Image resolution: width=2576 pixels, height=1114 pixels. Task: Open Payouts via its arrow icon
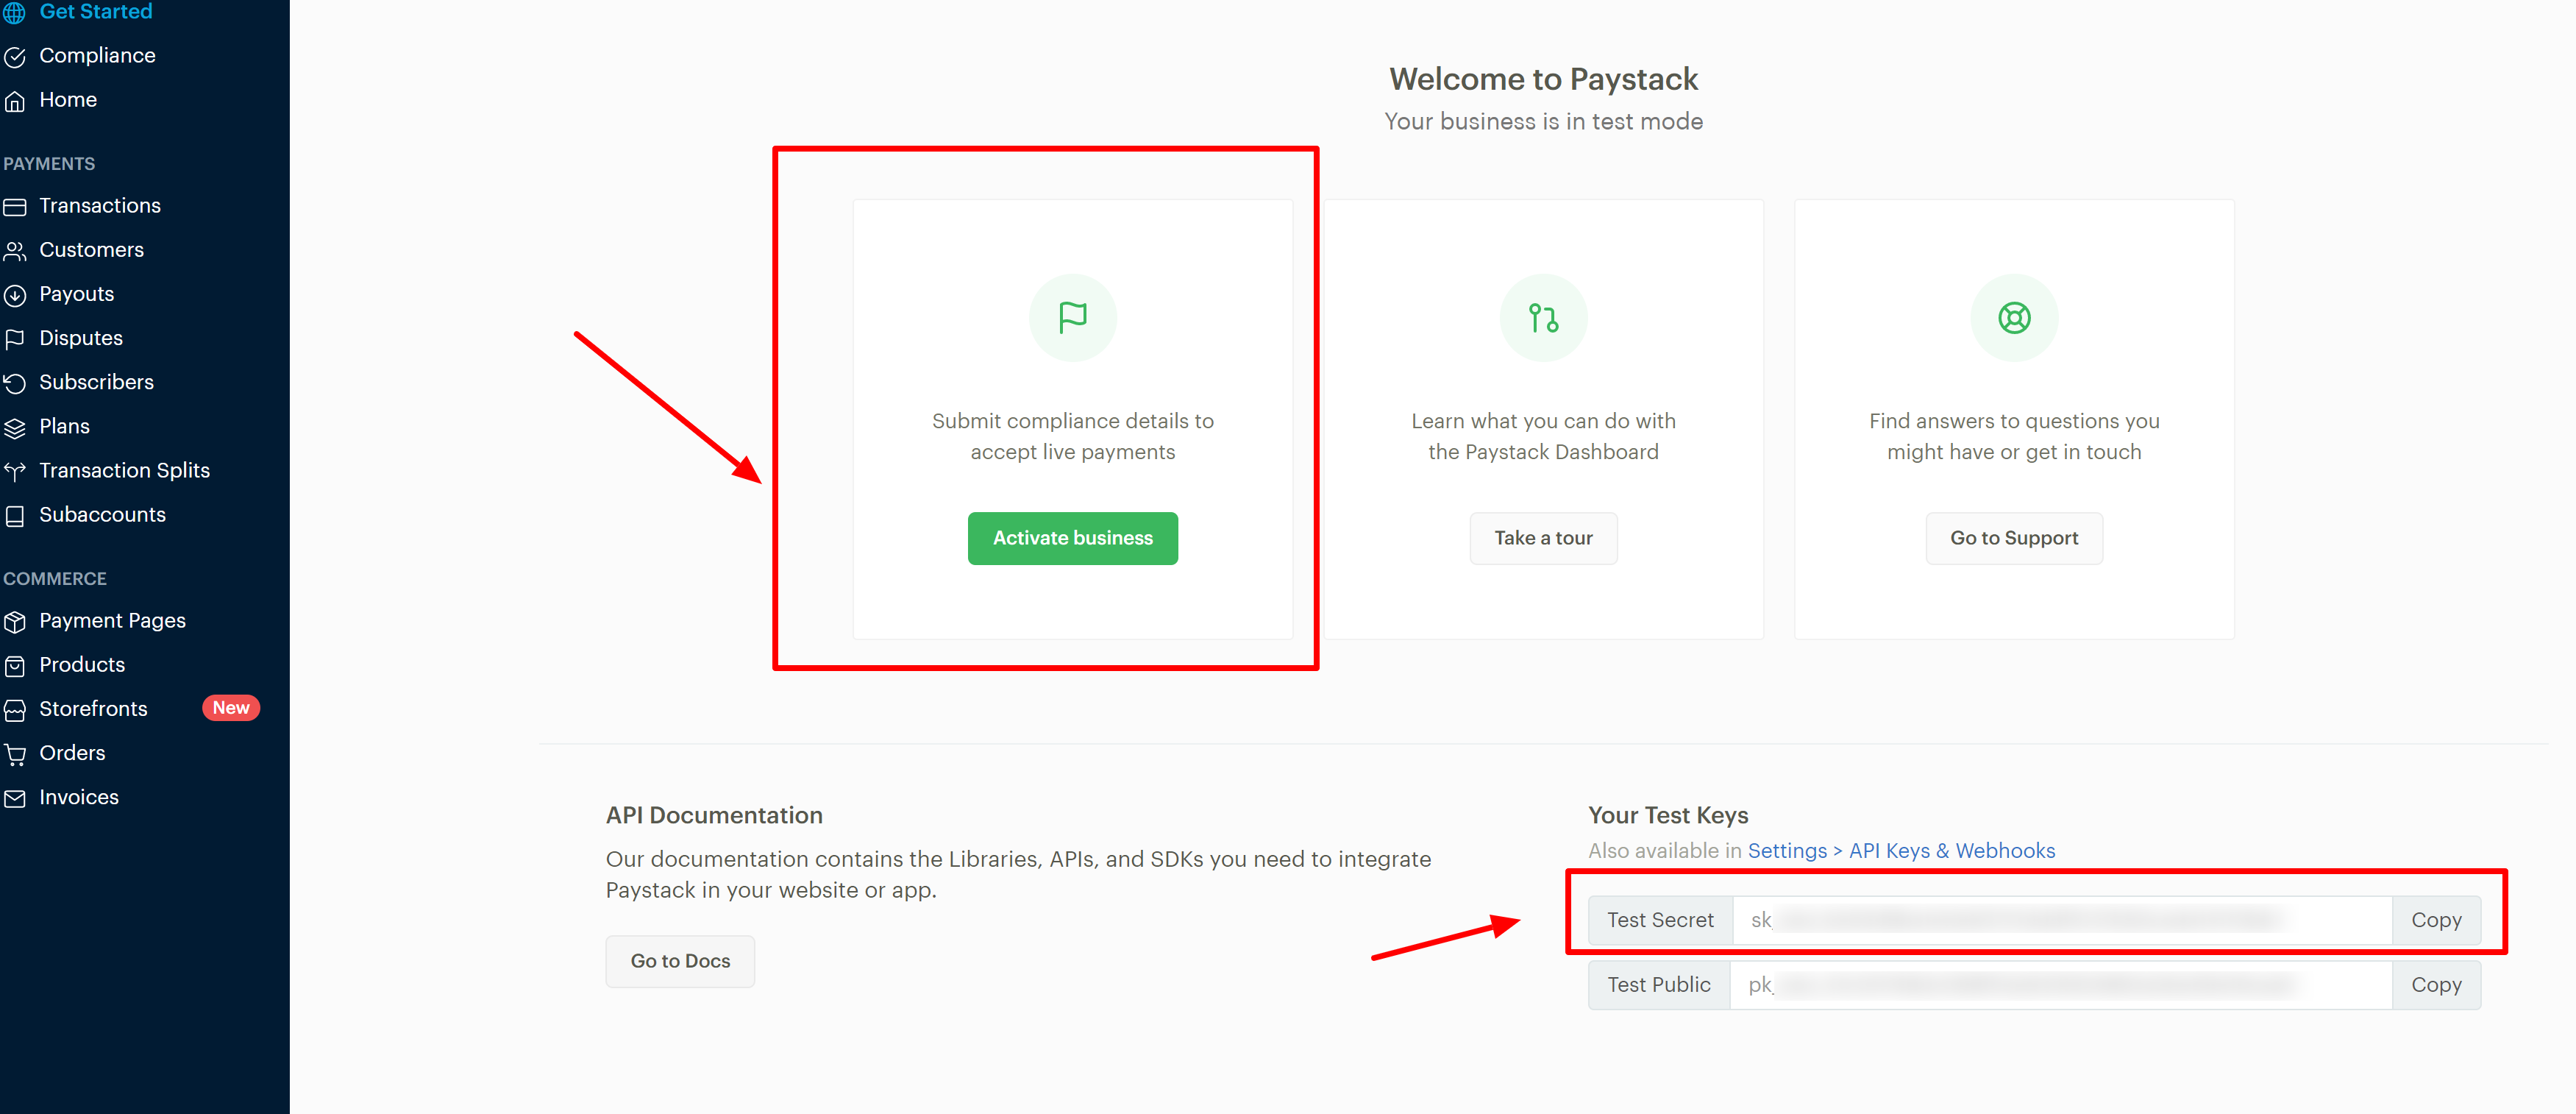15,295
